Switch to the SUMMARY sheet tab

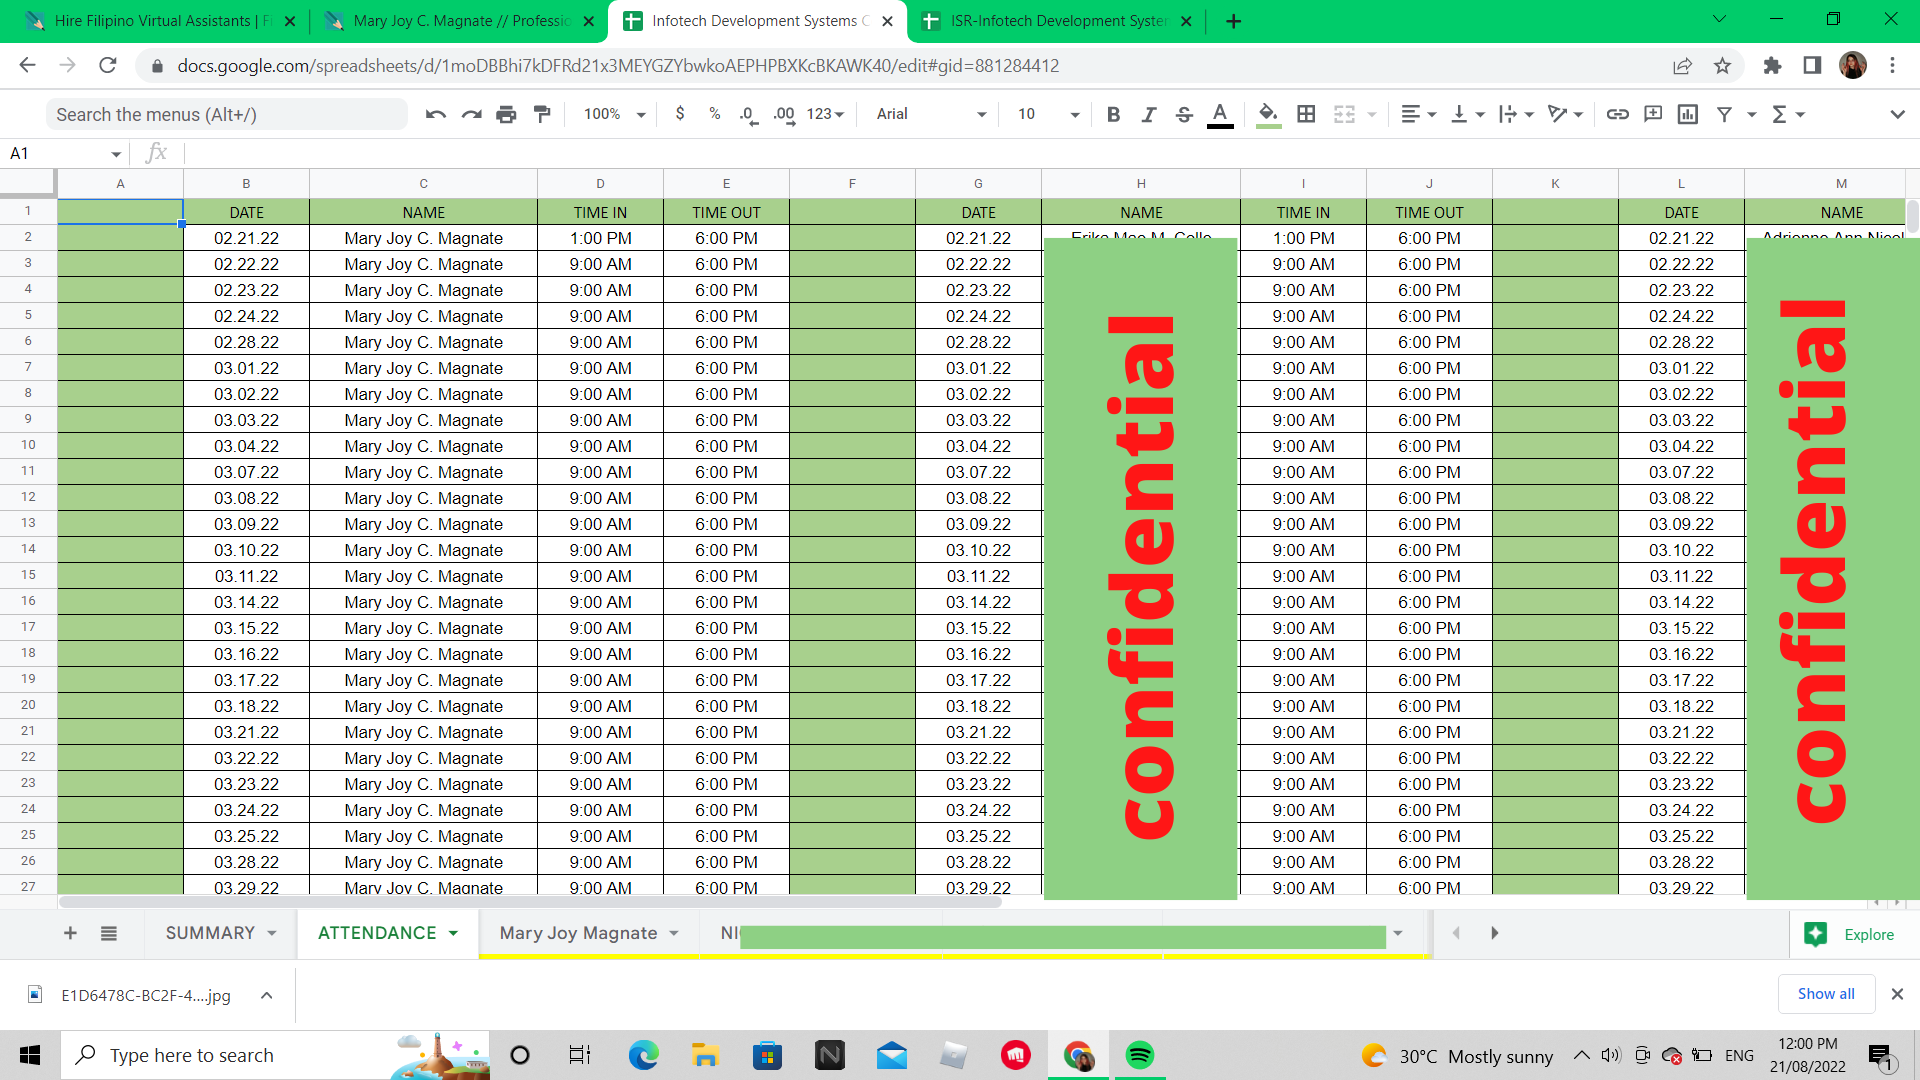coord(210,933)
